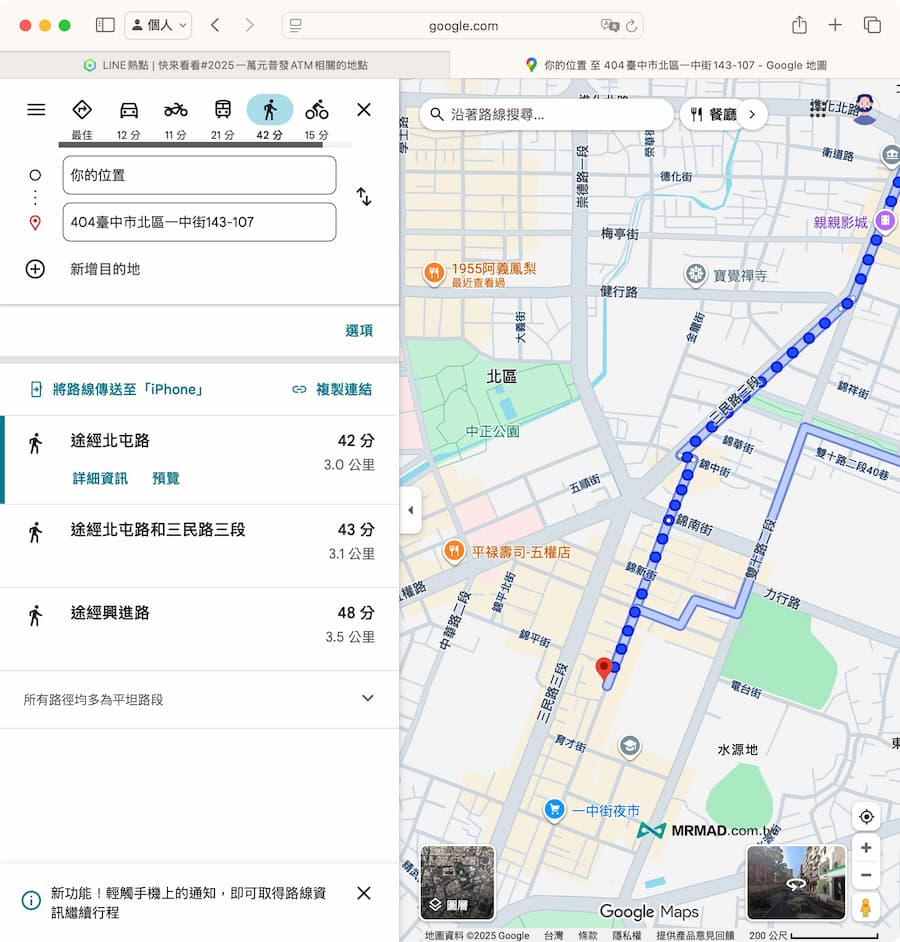Zoom in on the map
Viewport: 900px width, 942px height.
click(866, 847)
